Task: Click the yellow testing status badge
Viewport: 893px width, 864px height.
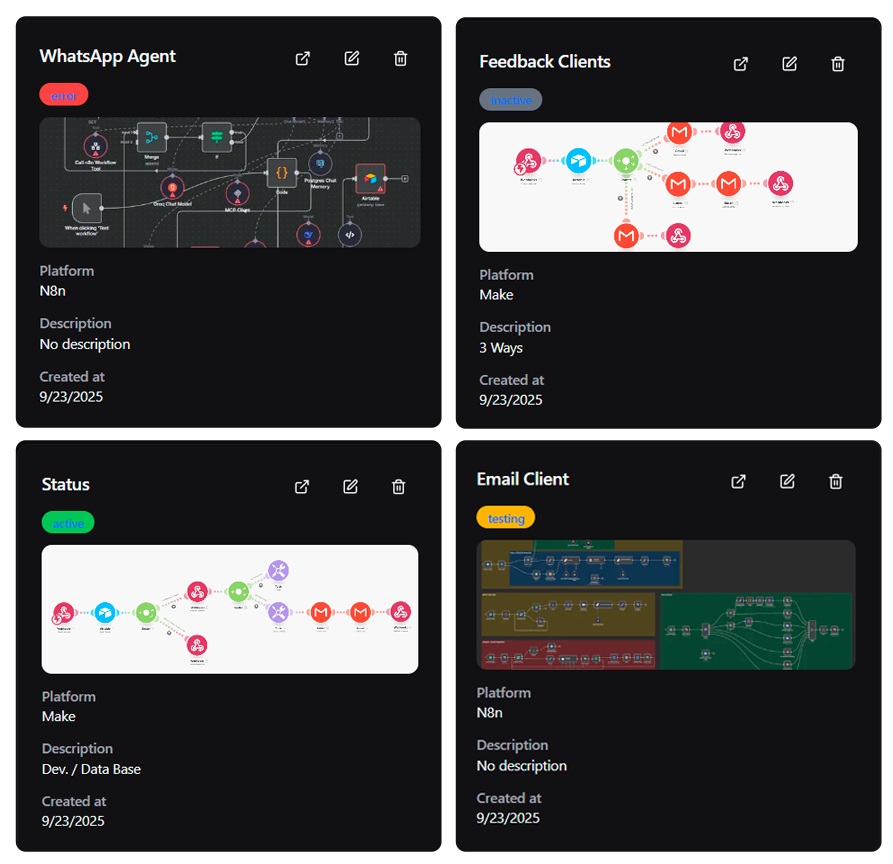Action: 506,517
